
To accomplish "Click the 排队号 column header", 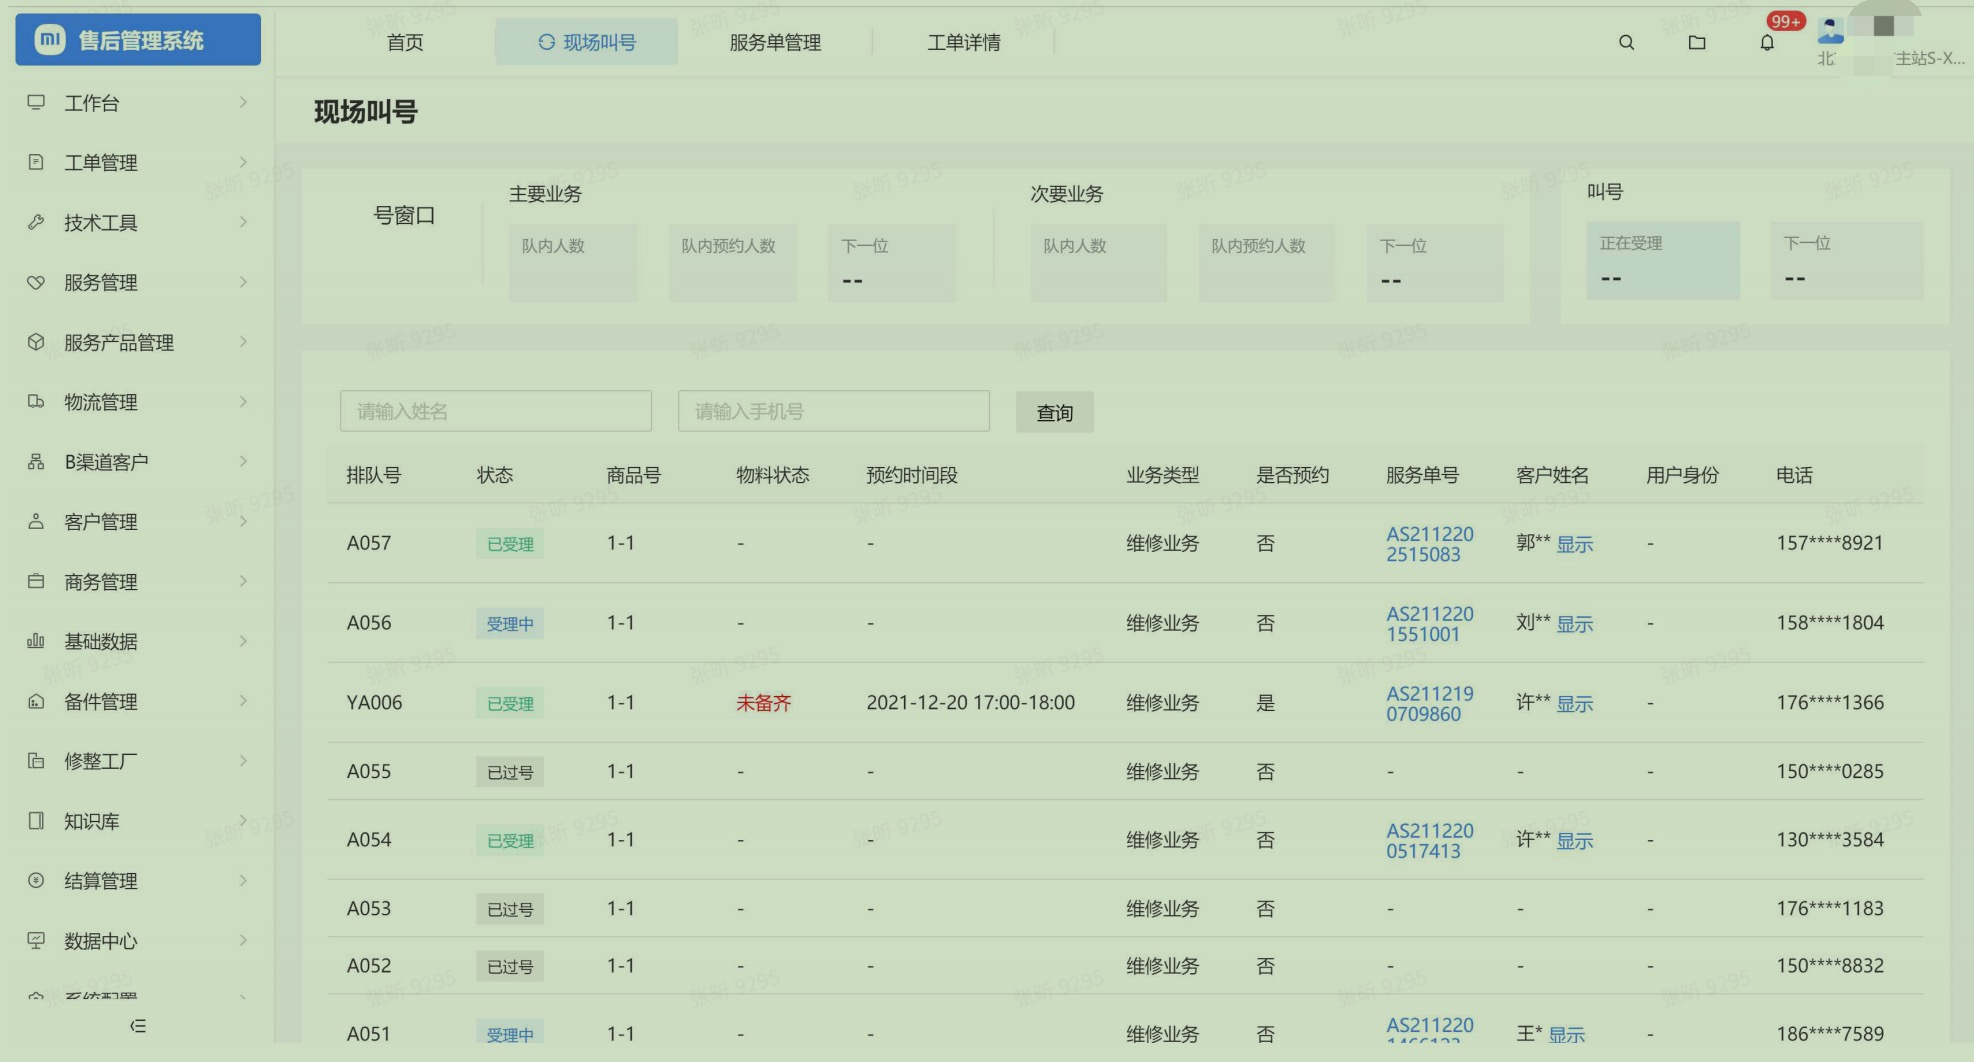I will (x=374, y=475).
